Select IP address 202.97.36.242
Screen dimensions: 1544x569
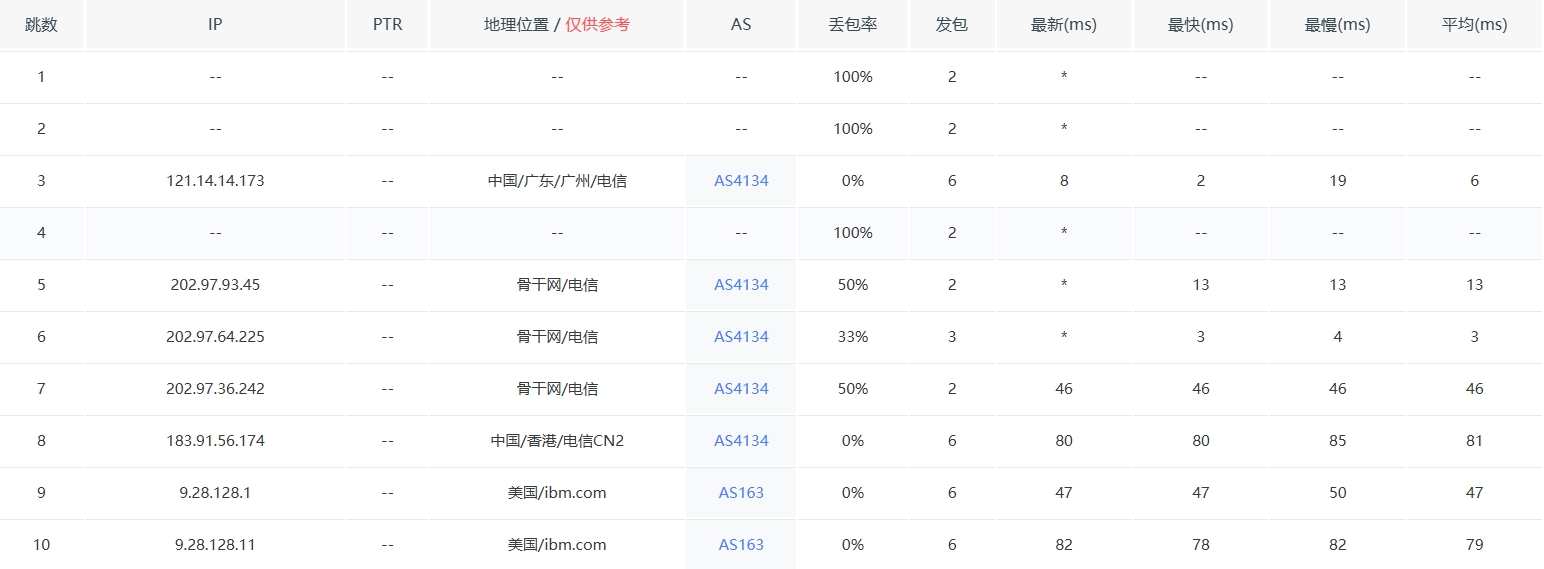(x=215, y=389)
